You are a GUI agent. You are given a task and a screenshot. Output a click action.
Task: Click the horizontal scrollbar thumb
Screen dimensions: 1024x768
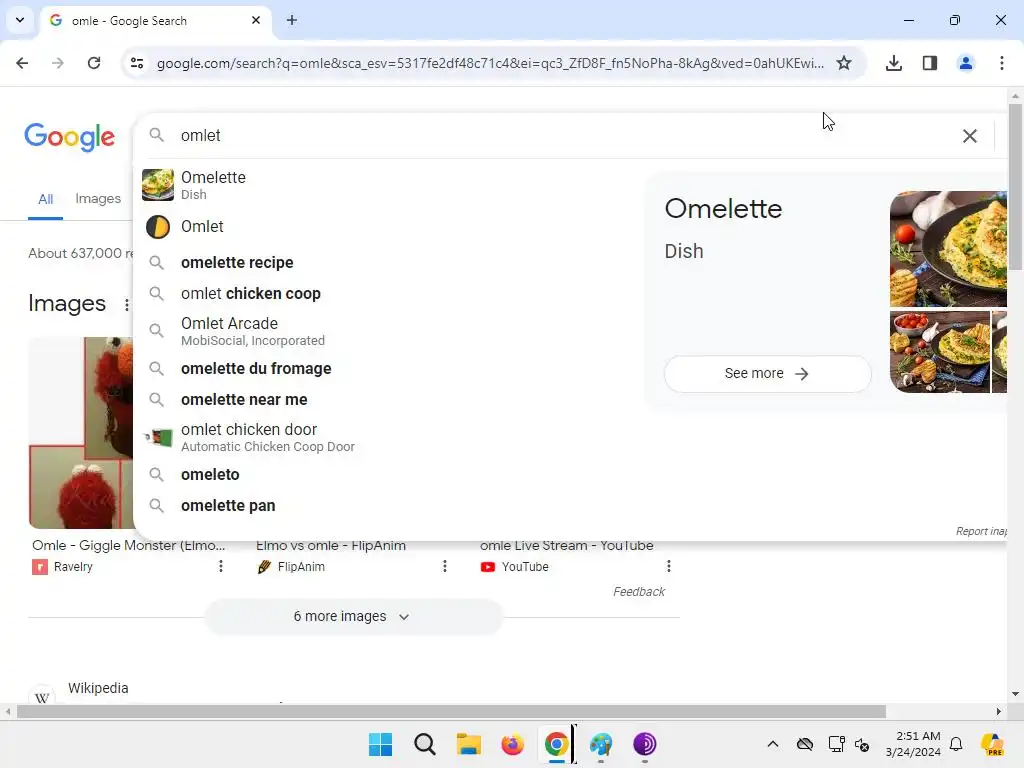451,711
